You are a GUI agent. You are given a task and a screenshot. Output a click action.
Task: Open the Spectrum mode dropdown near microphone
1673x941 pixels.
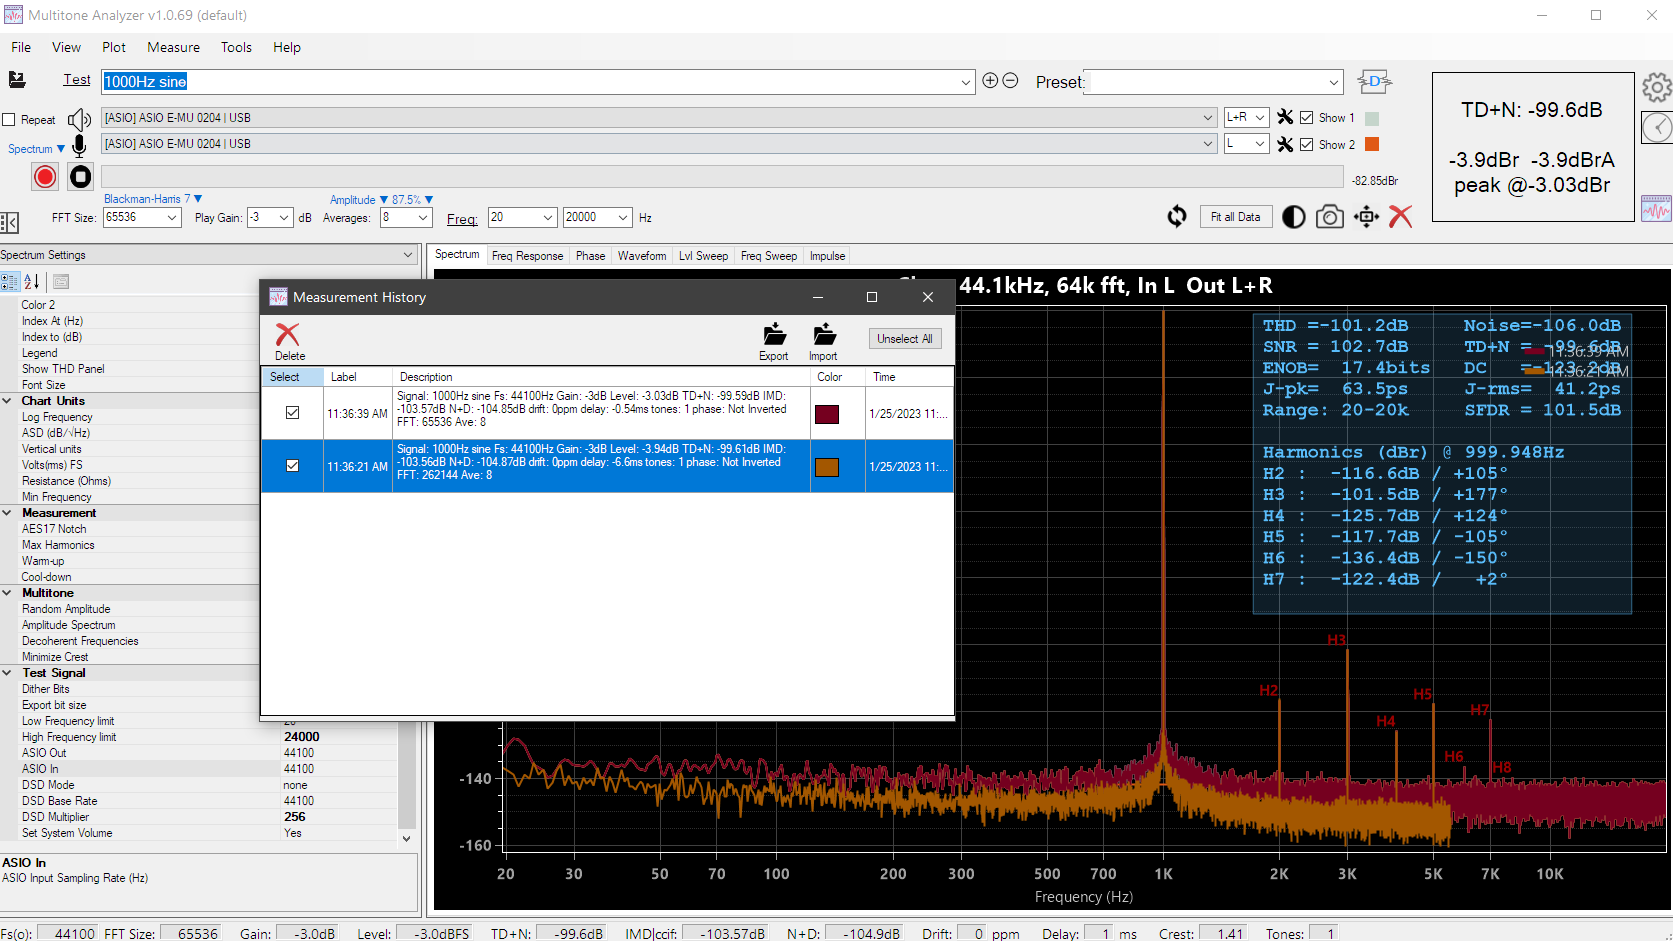pos(36,149)
